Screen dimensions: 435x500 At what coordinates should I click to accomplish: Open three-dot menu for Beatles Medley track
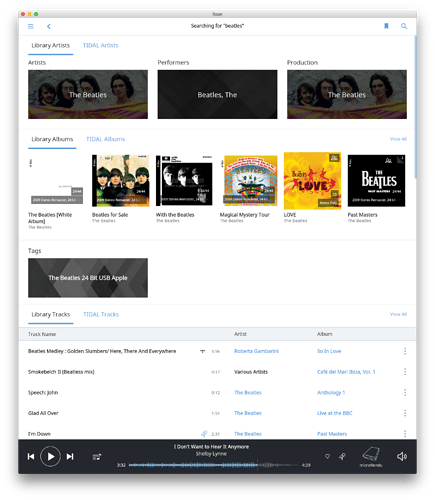point(405,351)
